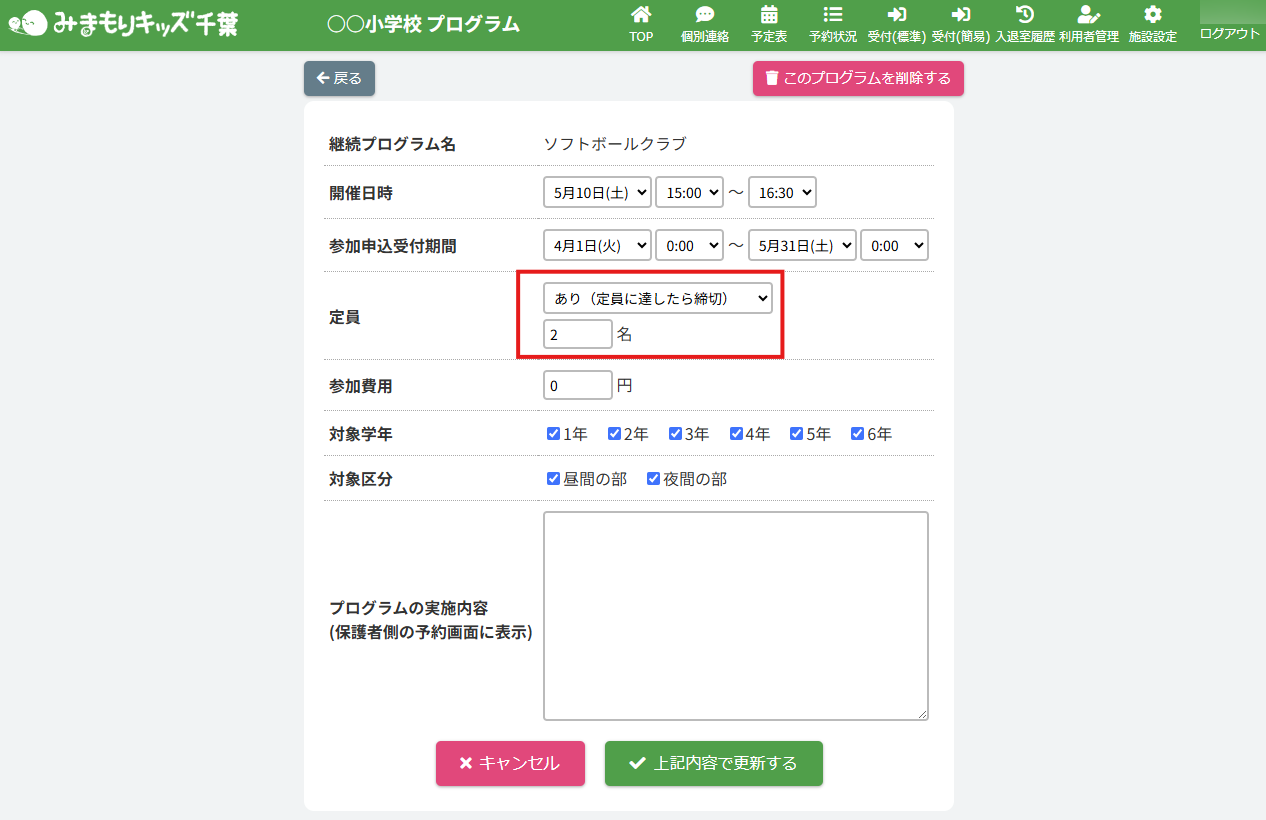Screen dimensions: 1266x820
Task: Expand the 16:30 end time dropdown
Action: [x=782, y=193]
